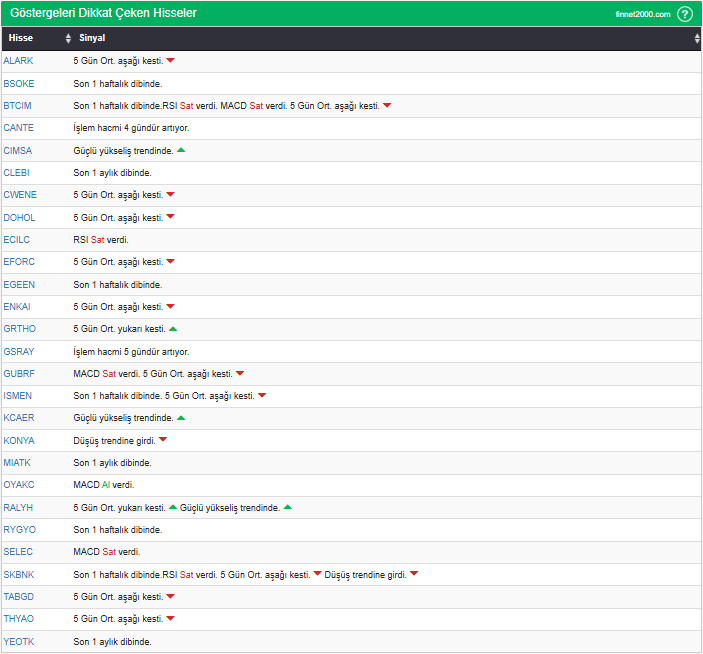Click red down arrow in CWENE row
703x654 pixels.
click(170, 194)
